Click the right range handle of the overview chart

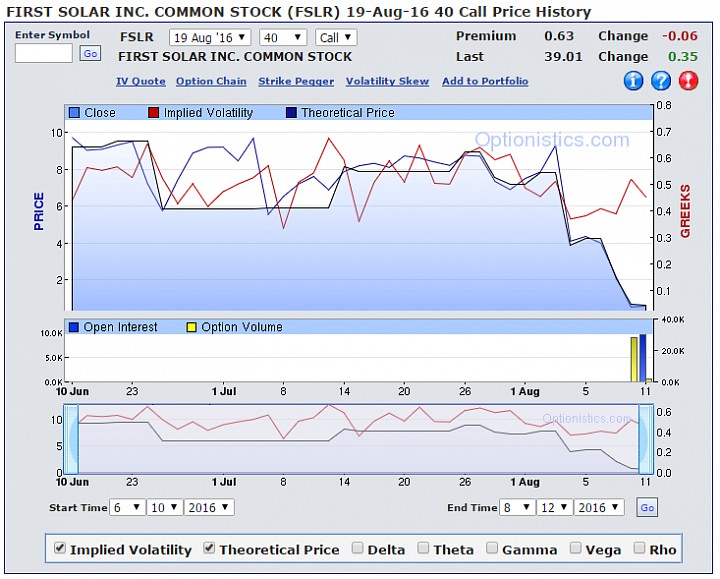[x=646, y=439]
